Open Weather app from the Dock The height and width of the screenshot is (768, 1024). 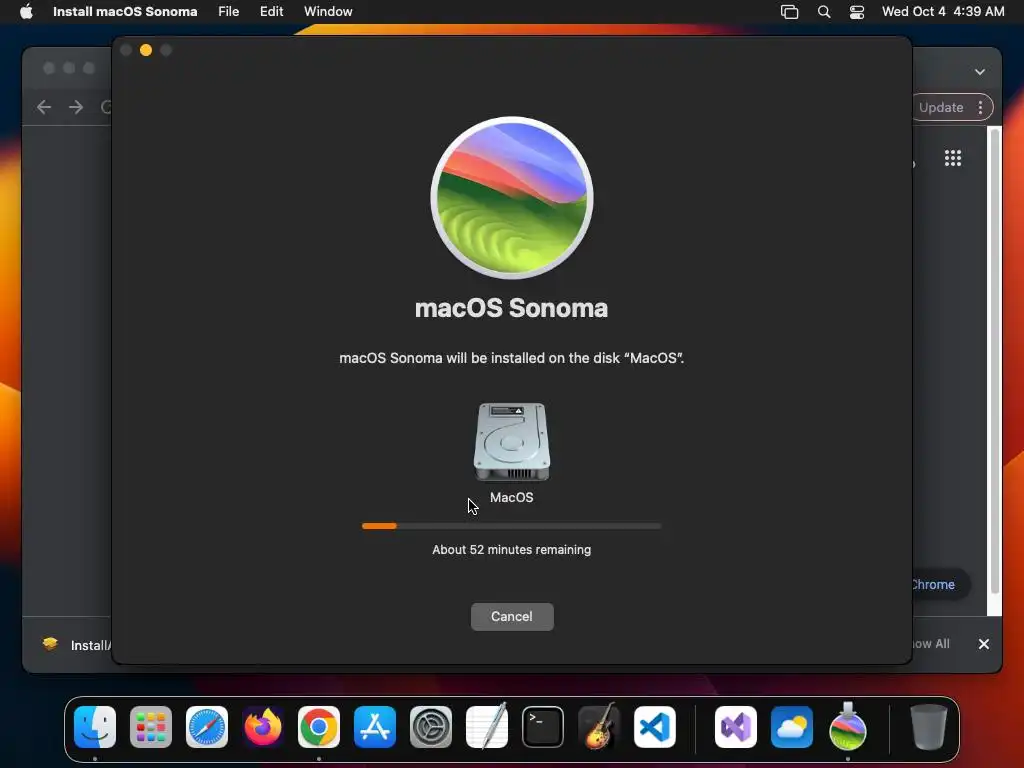pyautogui.click(x=792, y=727)
